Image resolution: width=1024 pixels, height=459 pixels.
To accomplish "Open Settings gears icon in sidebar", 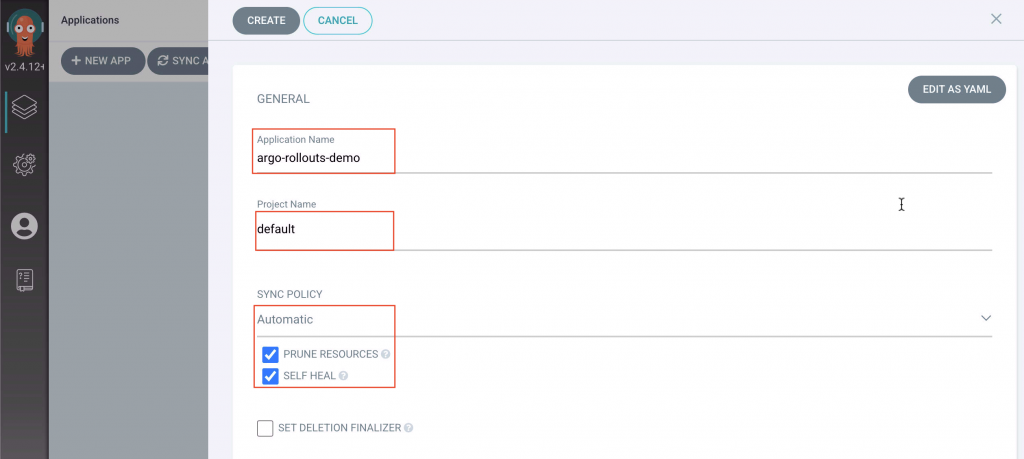I will (24, 165).
